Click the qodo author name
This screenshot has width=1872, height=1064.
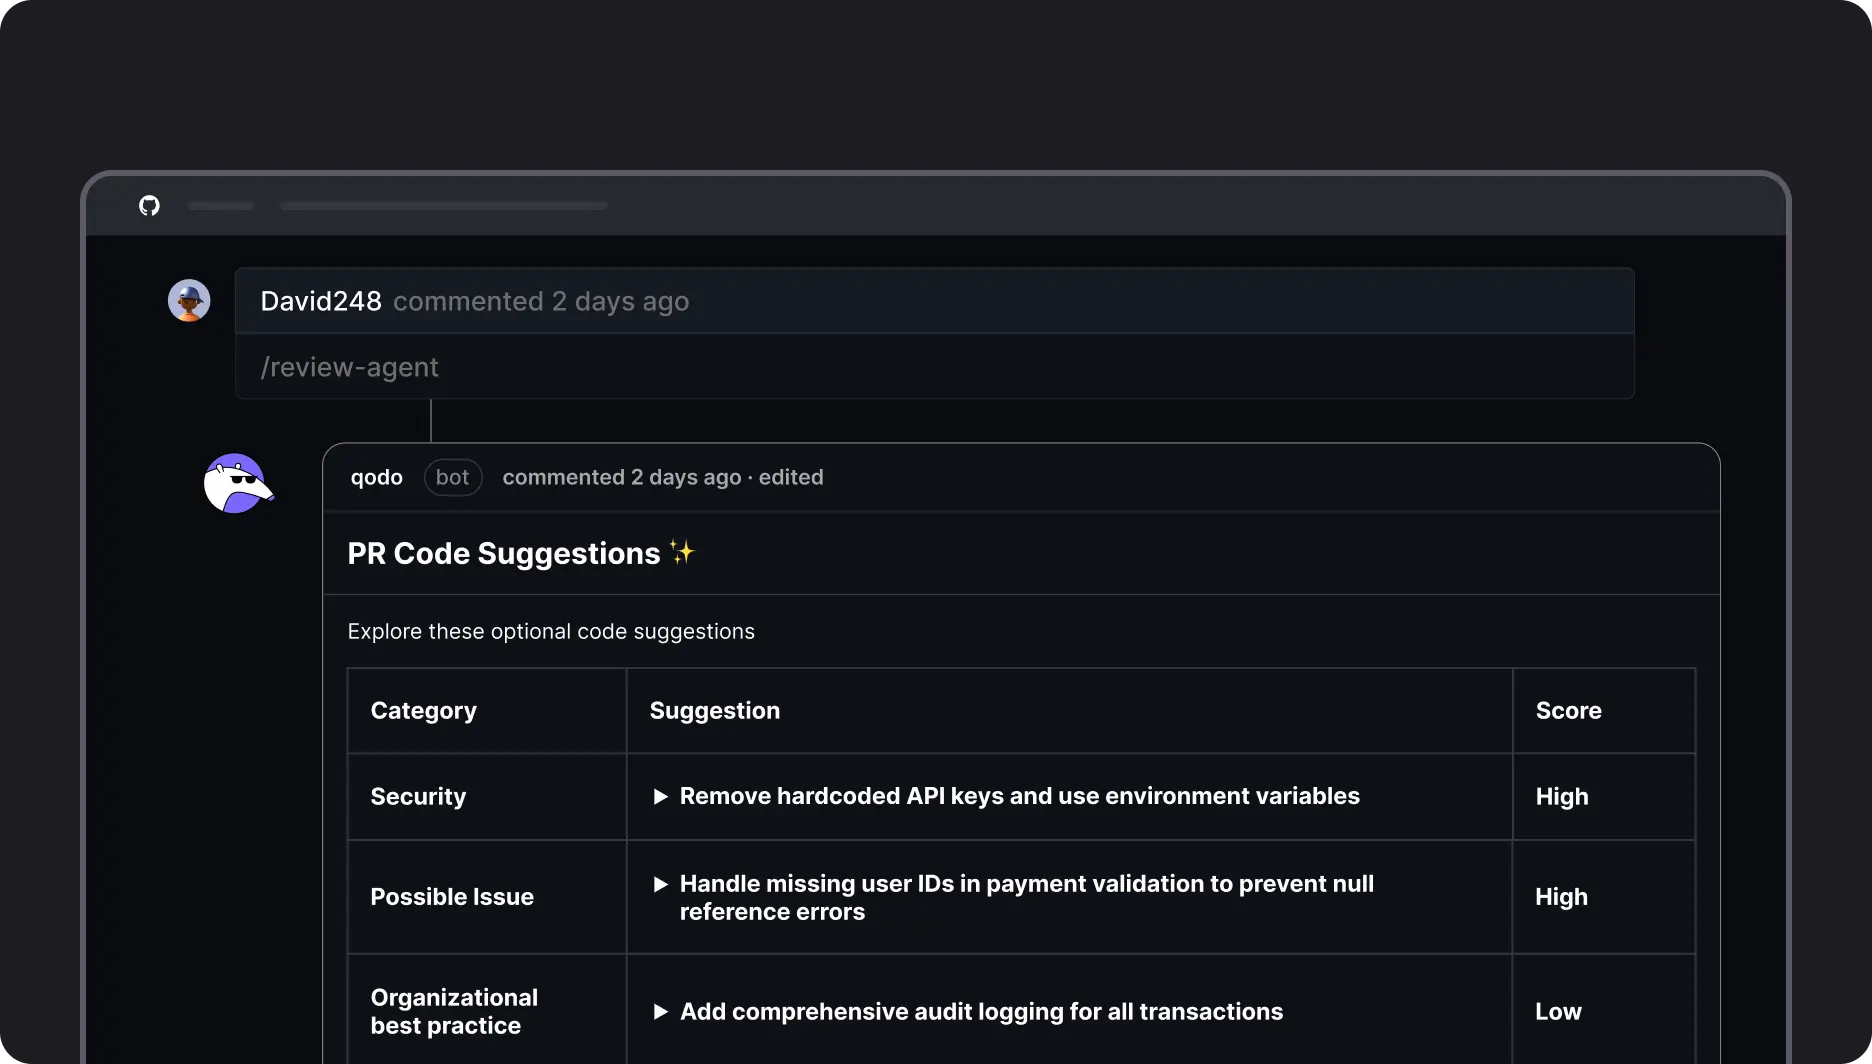tap(376, 478)
